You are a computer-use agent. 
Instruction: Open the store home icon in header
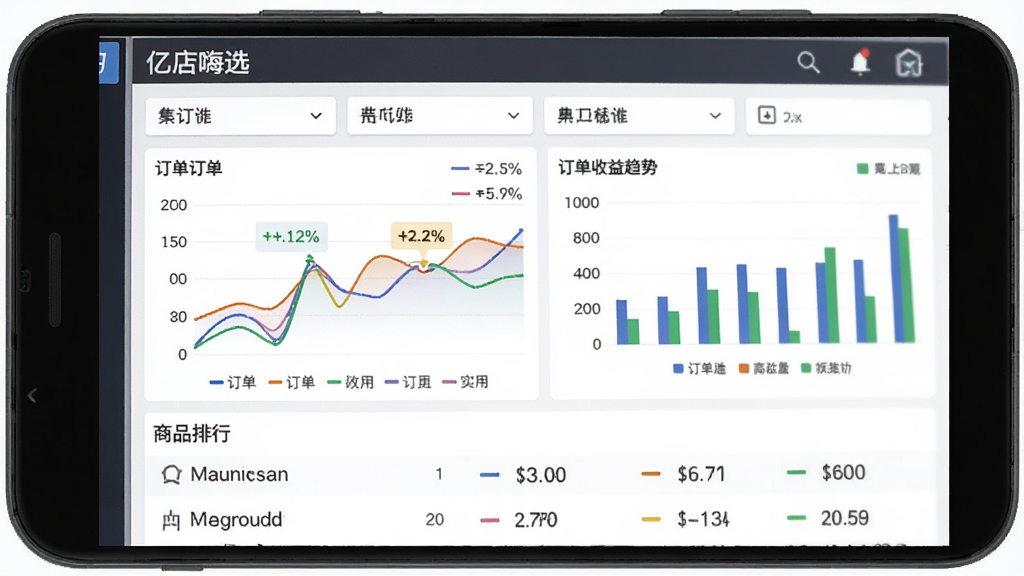(908, 63)
